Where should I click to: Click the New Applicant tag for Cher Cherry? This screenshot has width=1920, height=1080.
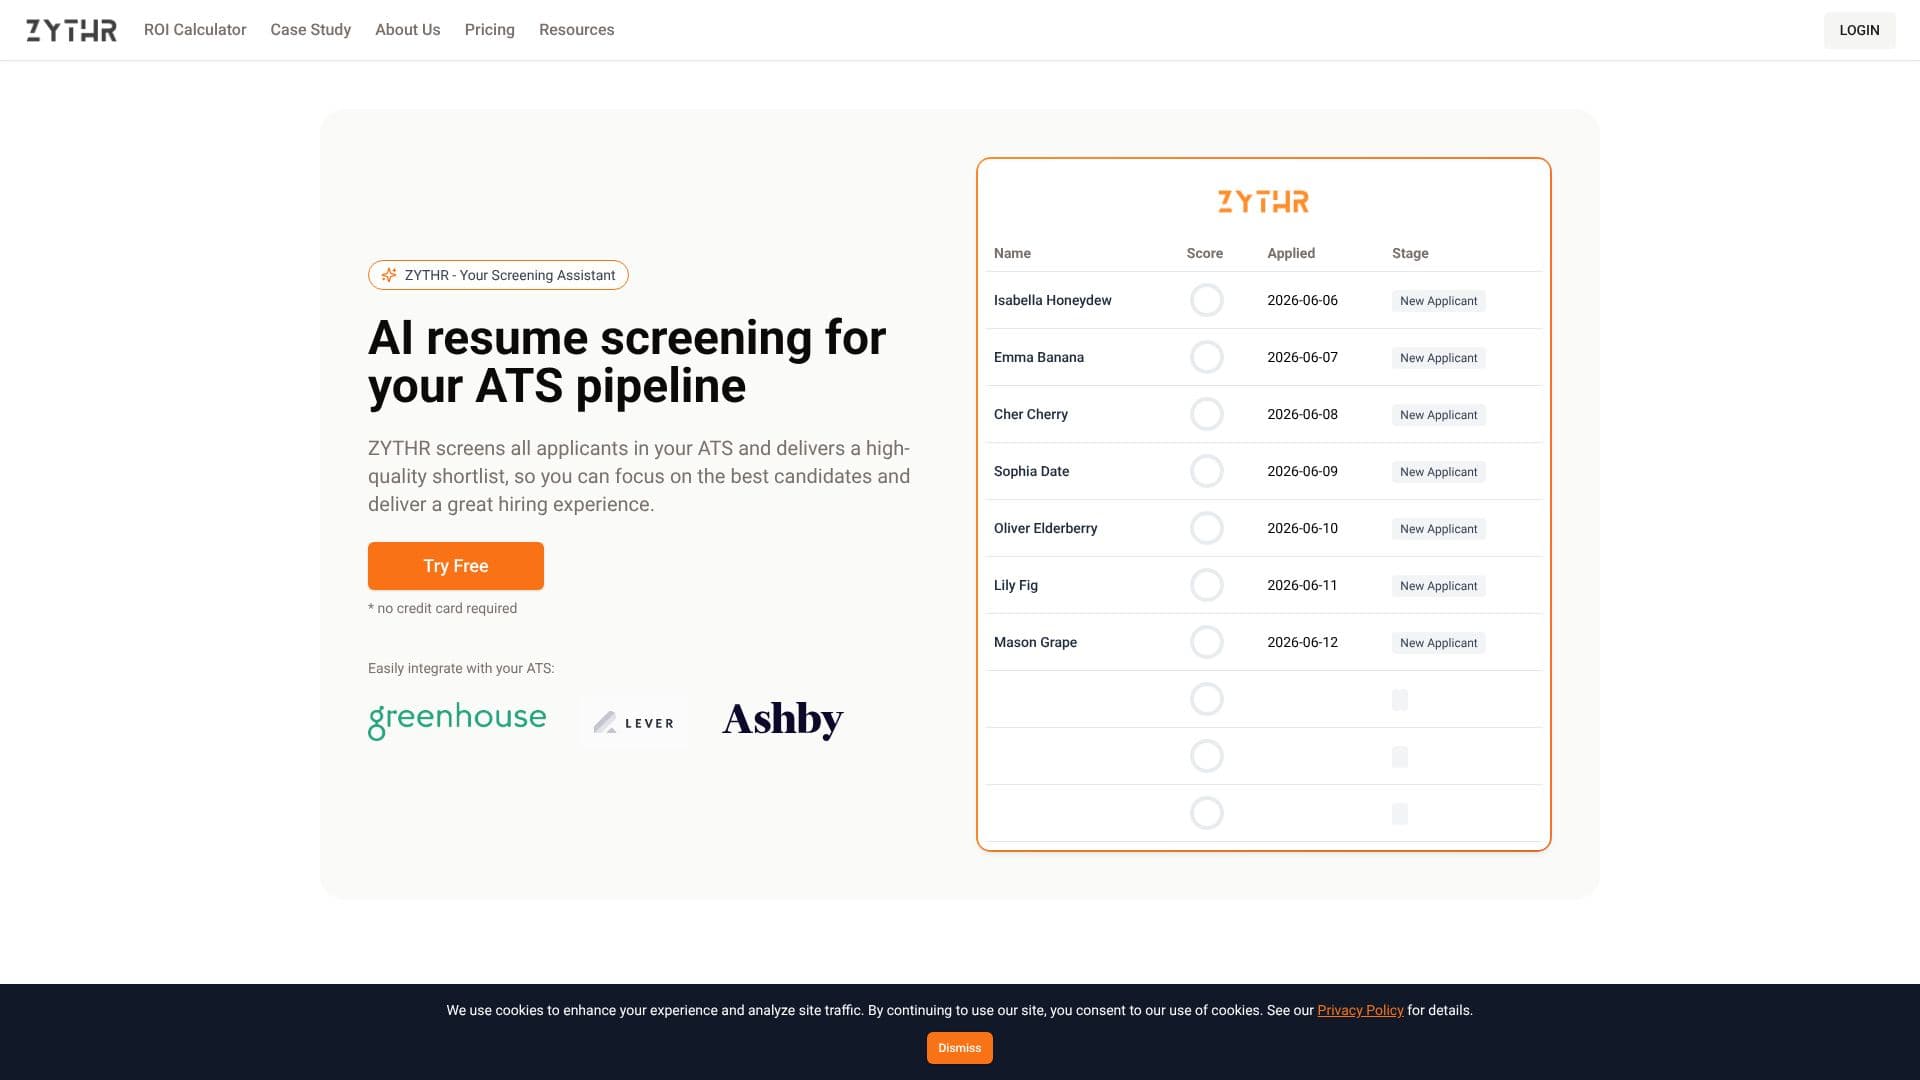[1438, 415]
